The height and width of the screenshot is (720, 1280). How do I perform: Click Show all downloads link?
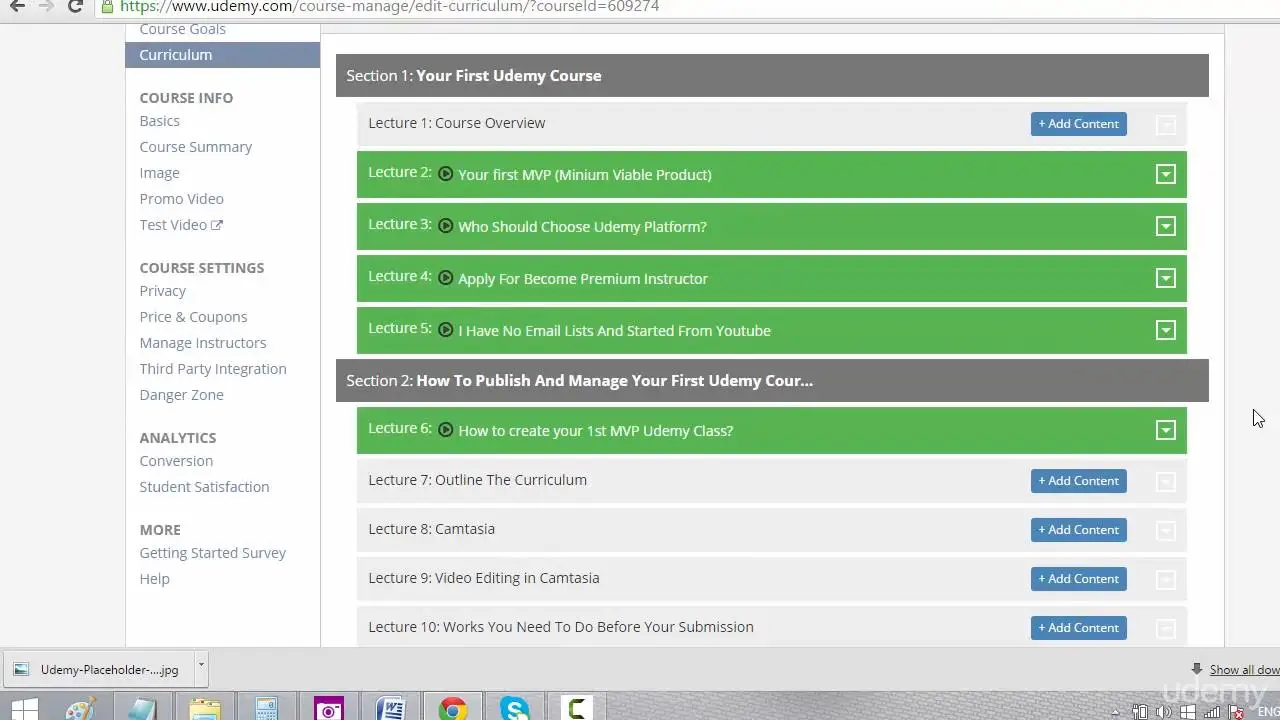[1244, 670]
